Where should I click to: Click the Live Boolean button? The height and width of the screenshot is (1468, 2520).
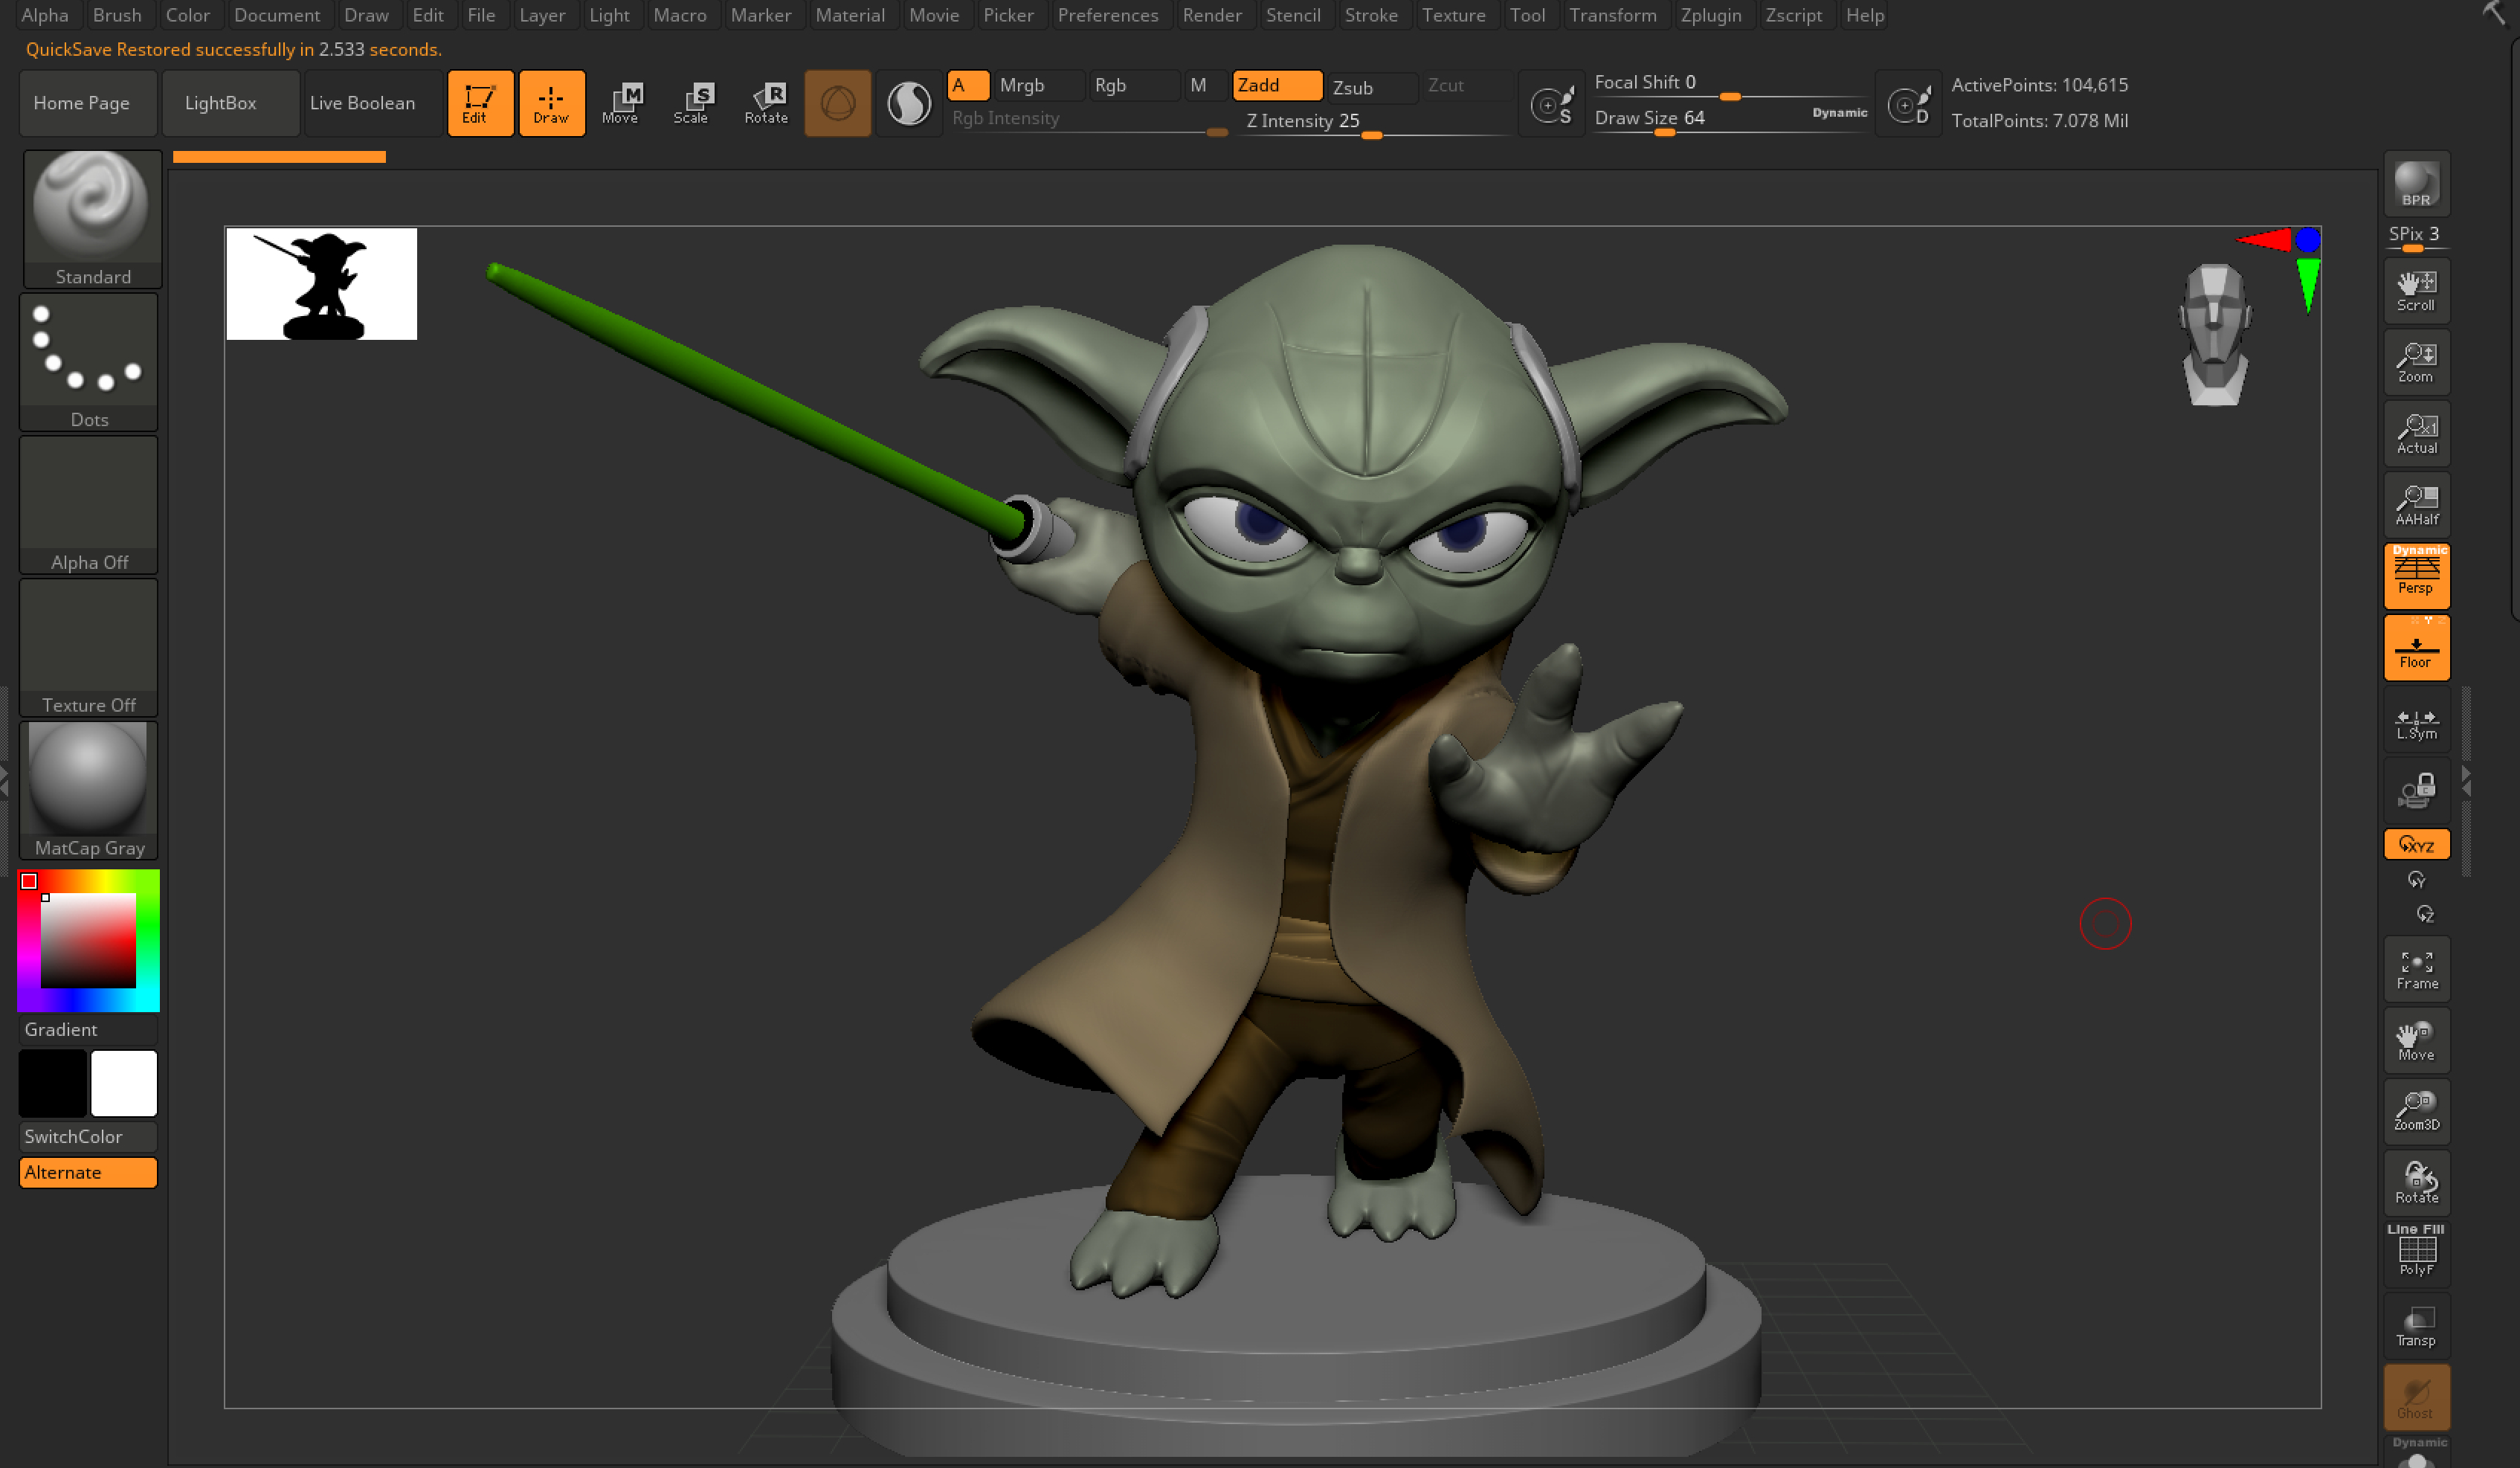tap(372, 103)
